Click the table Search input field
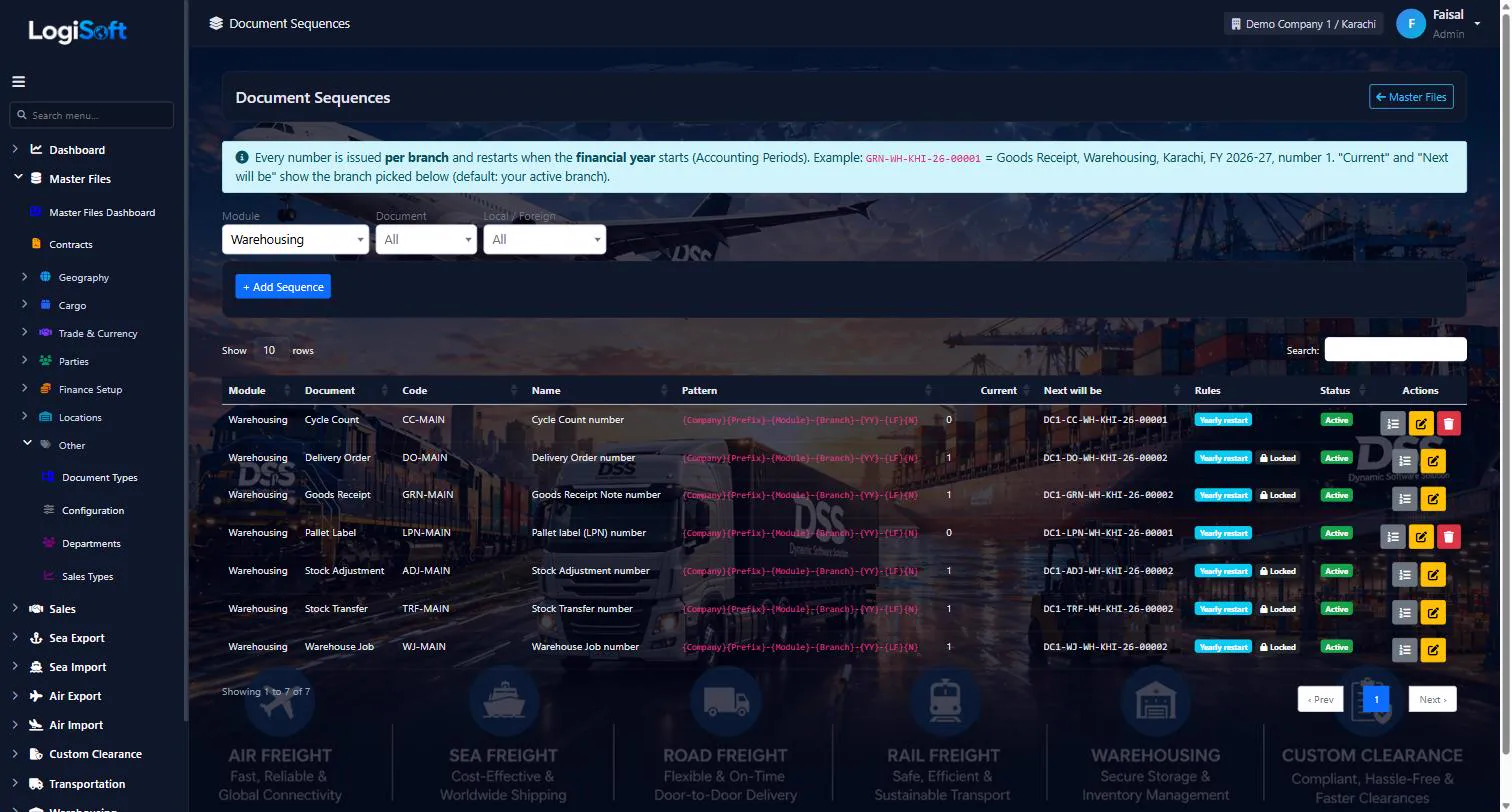1512x812 pixels. click(1395, 349)
